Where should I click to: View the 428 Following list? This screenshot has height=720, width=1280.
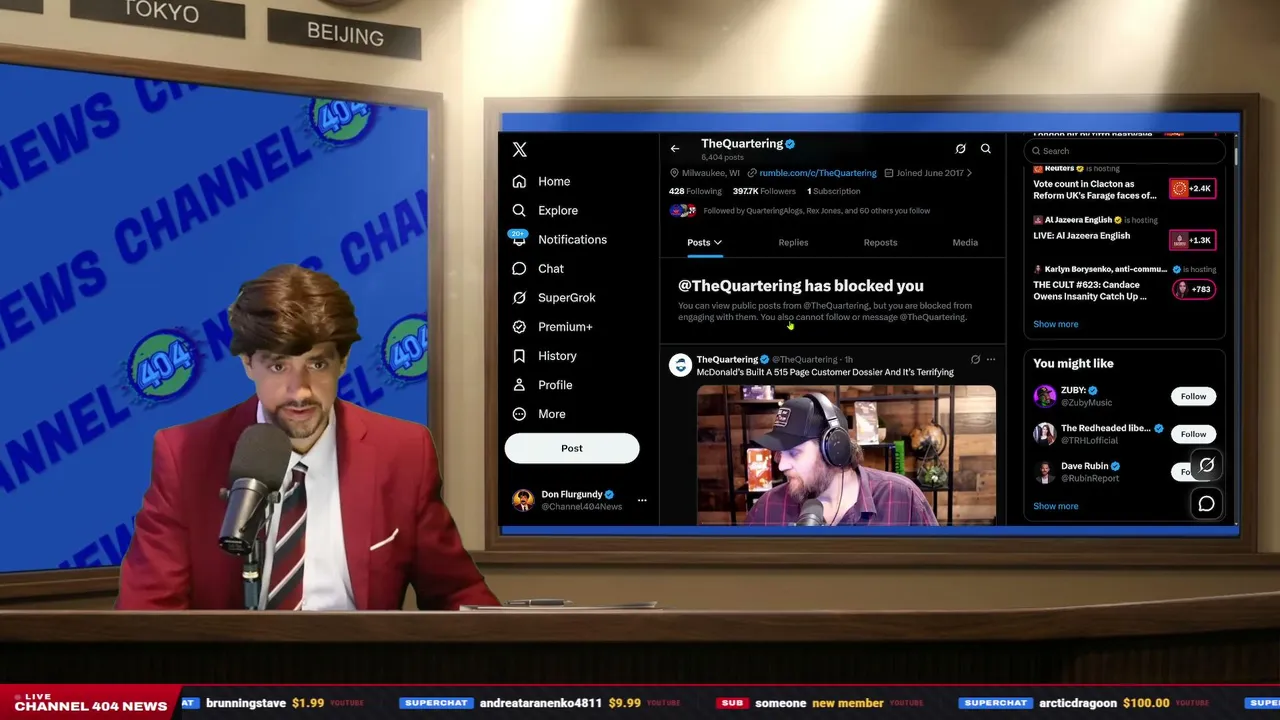[x=695, y=191]
